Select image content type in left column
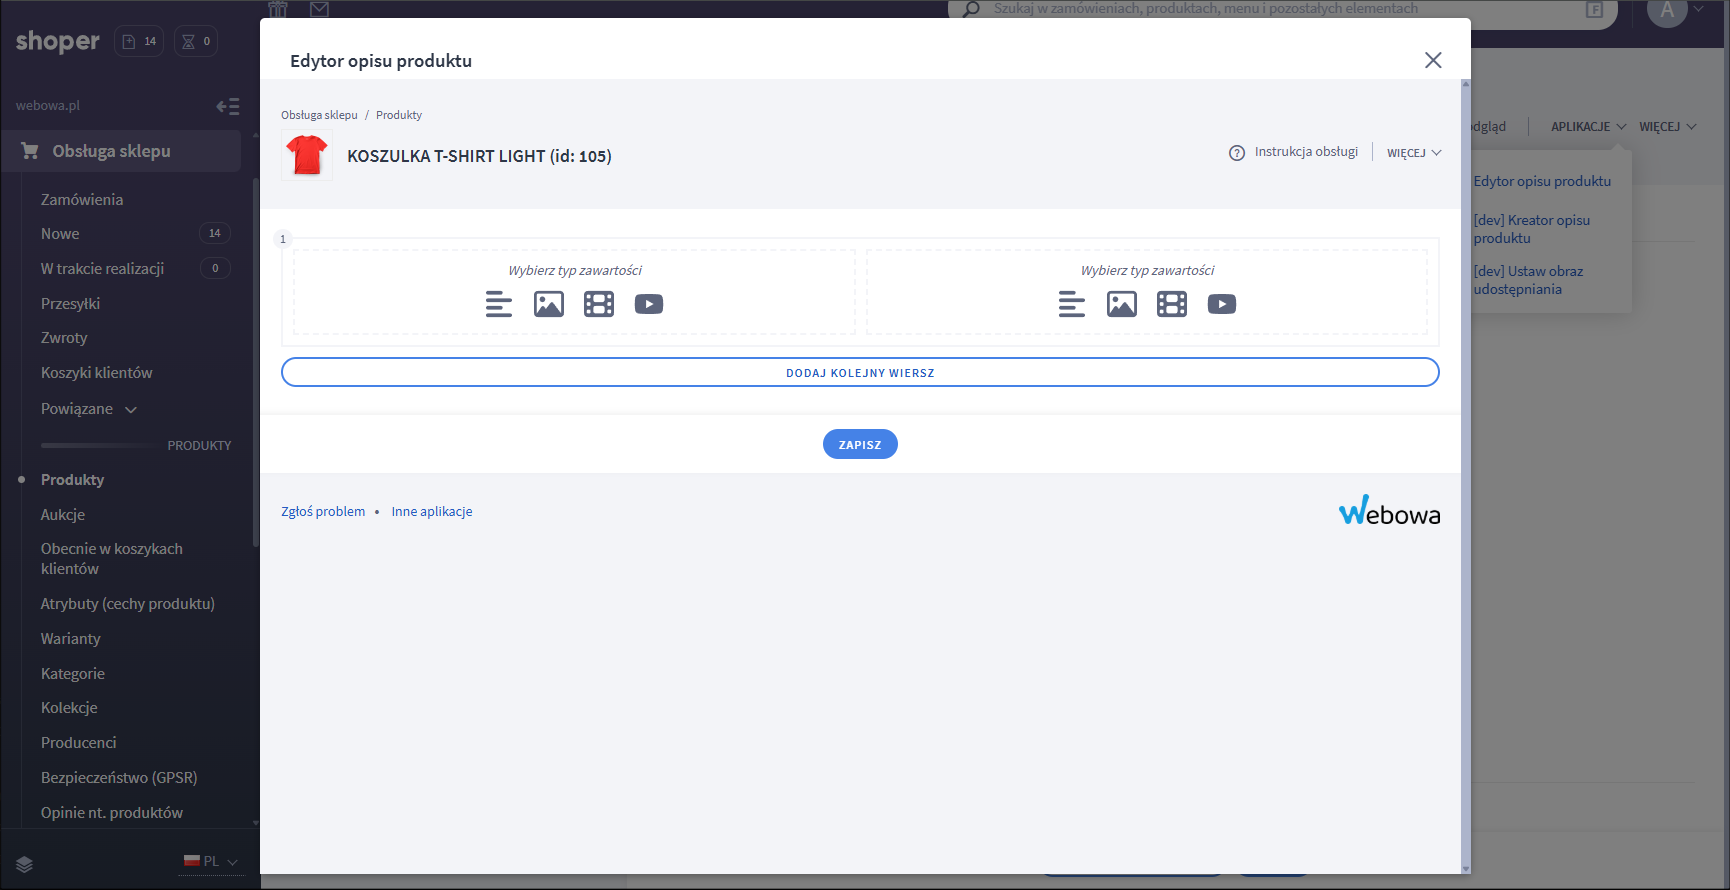 (x=548, y=304)
